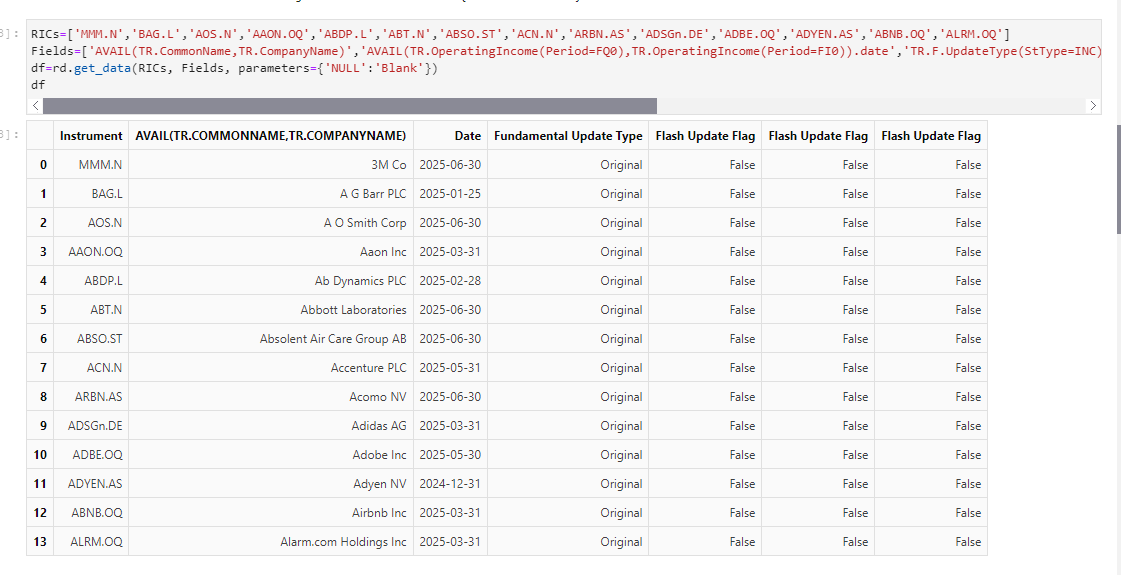Select the ACN.N instrument cell

tap(91, 368)
